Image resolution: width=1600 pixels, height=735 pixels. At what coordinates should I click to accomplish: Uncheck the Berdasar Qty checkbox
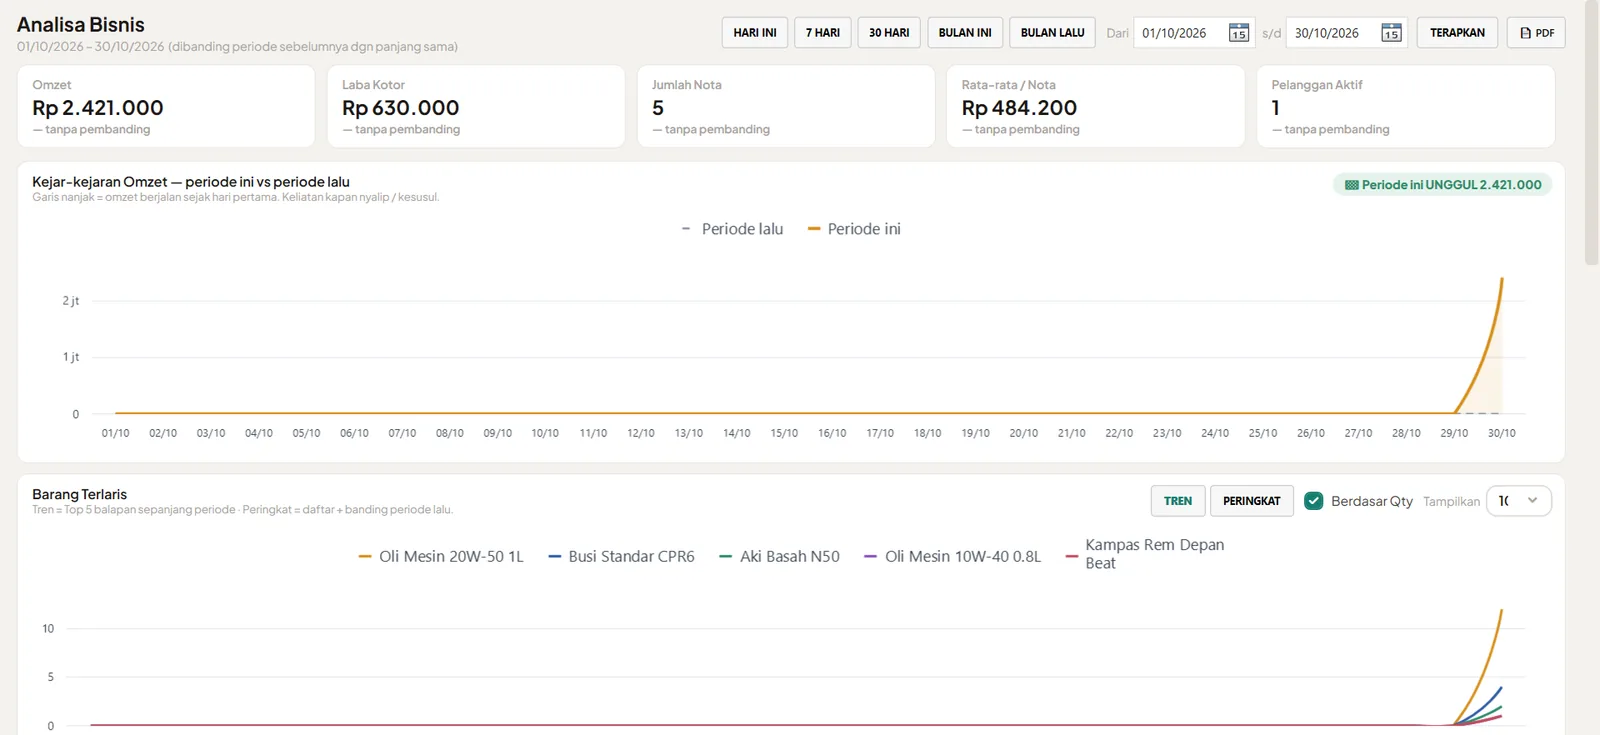pyautogui.click(x=1314, y=501)
